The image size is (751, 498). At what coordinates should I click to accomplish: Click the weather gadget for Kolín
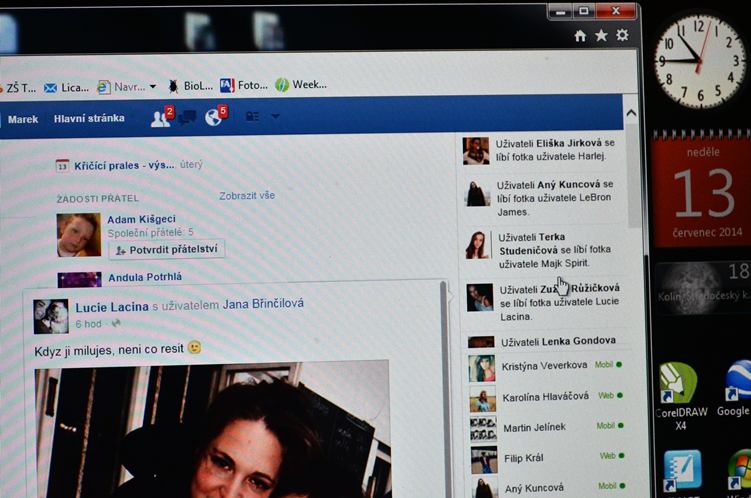tap(703, 286)
